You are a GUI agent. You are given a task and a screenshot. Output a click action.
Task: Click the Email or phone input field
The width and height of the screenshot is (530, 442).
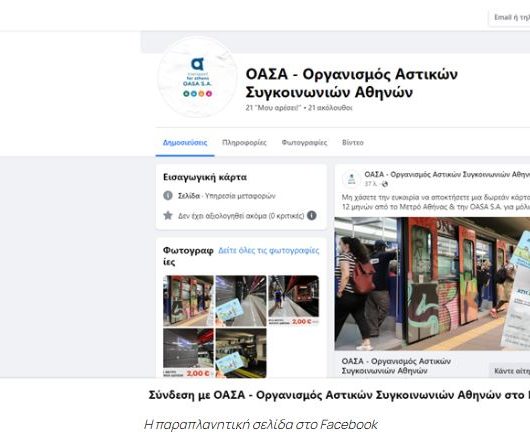pos(509,17)
